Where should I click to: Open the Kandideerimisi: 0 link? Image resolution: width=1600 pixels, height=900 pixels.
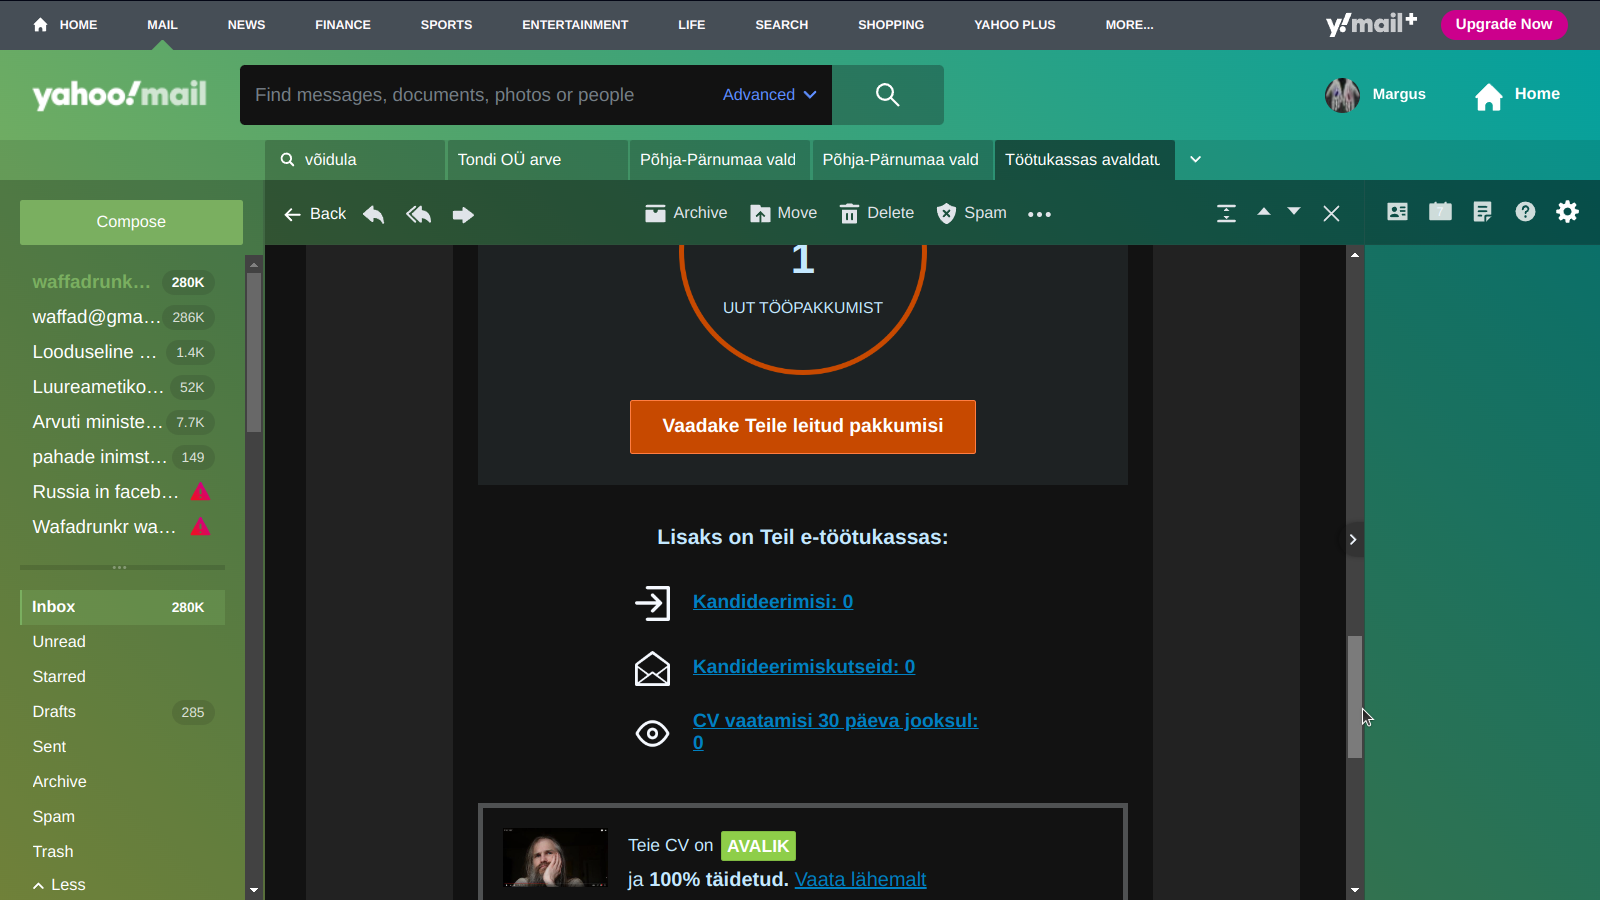point(773,602)
